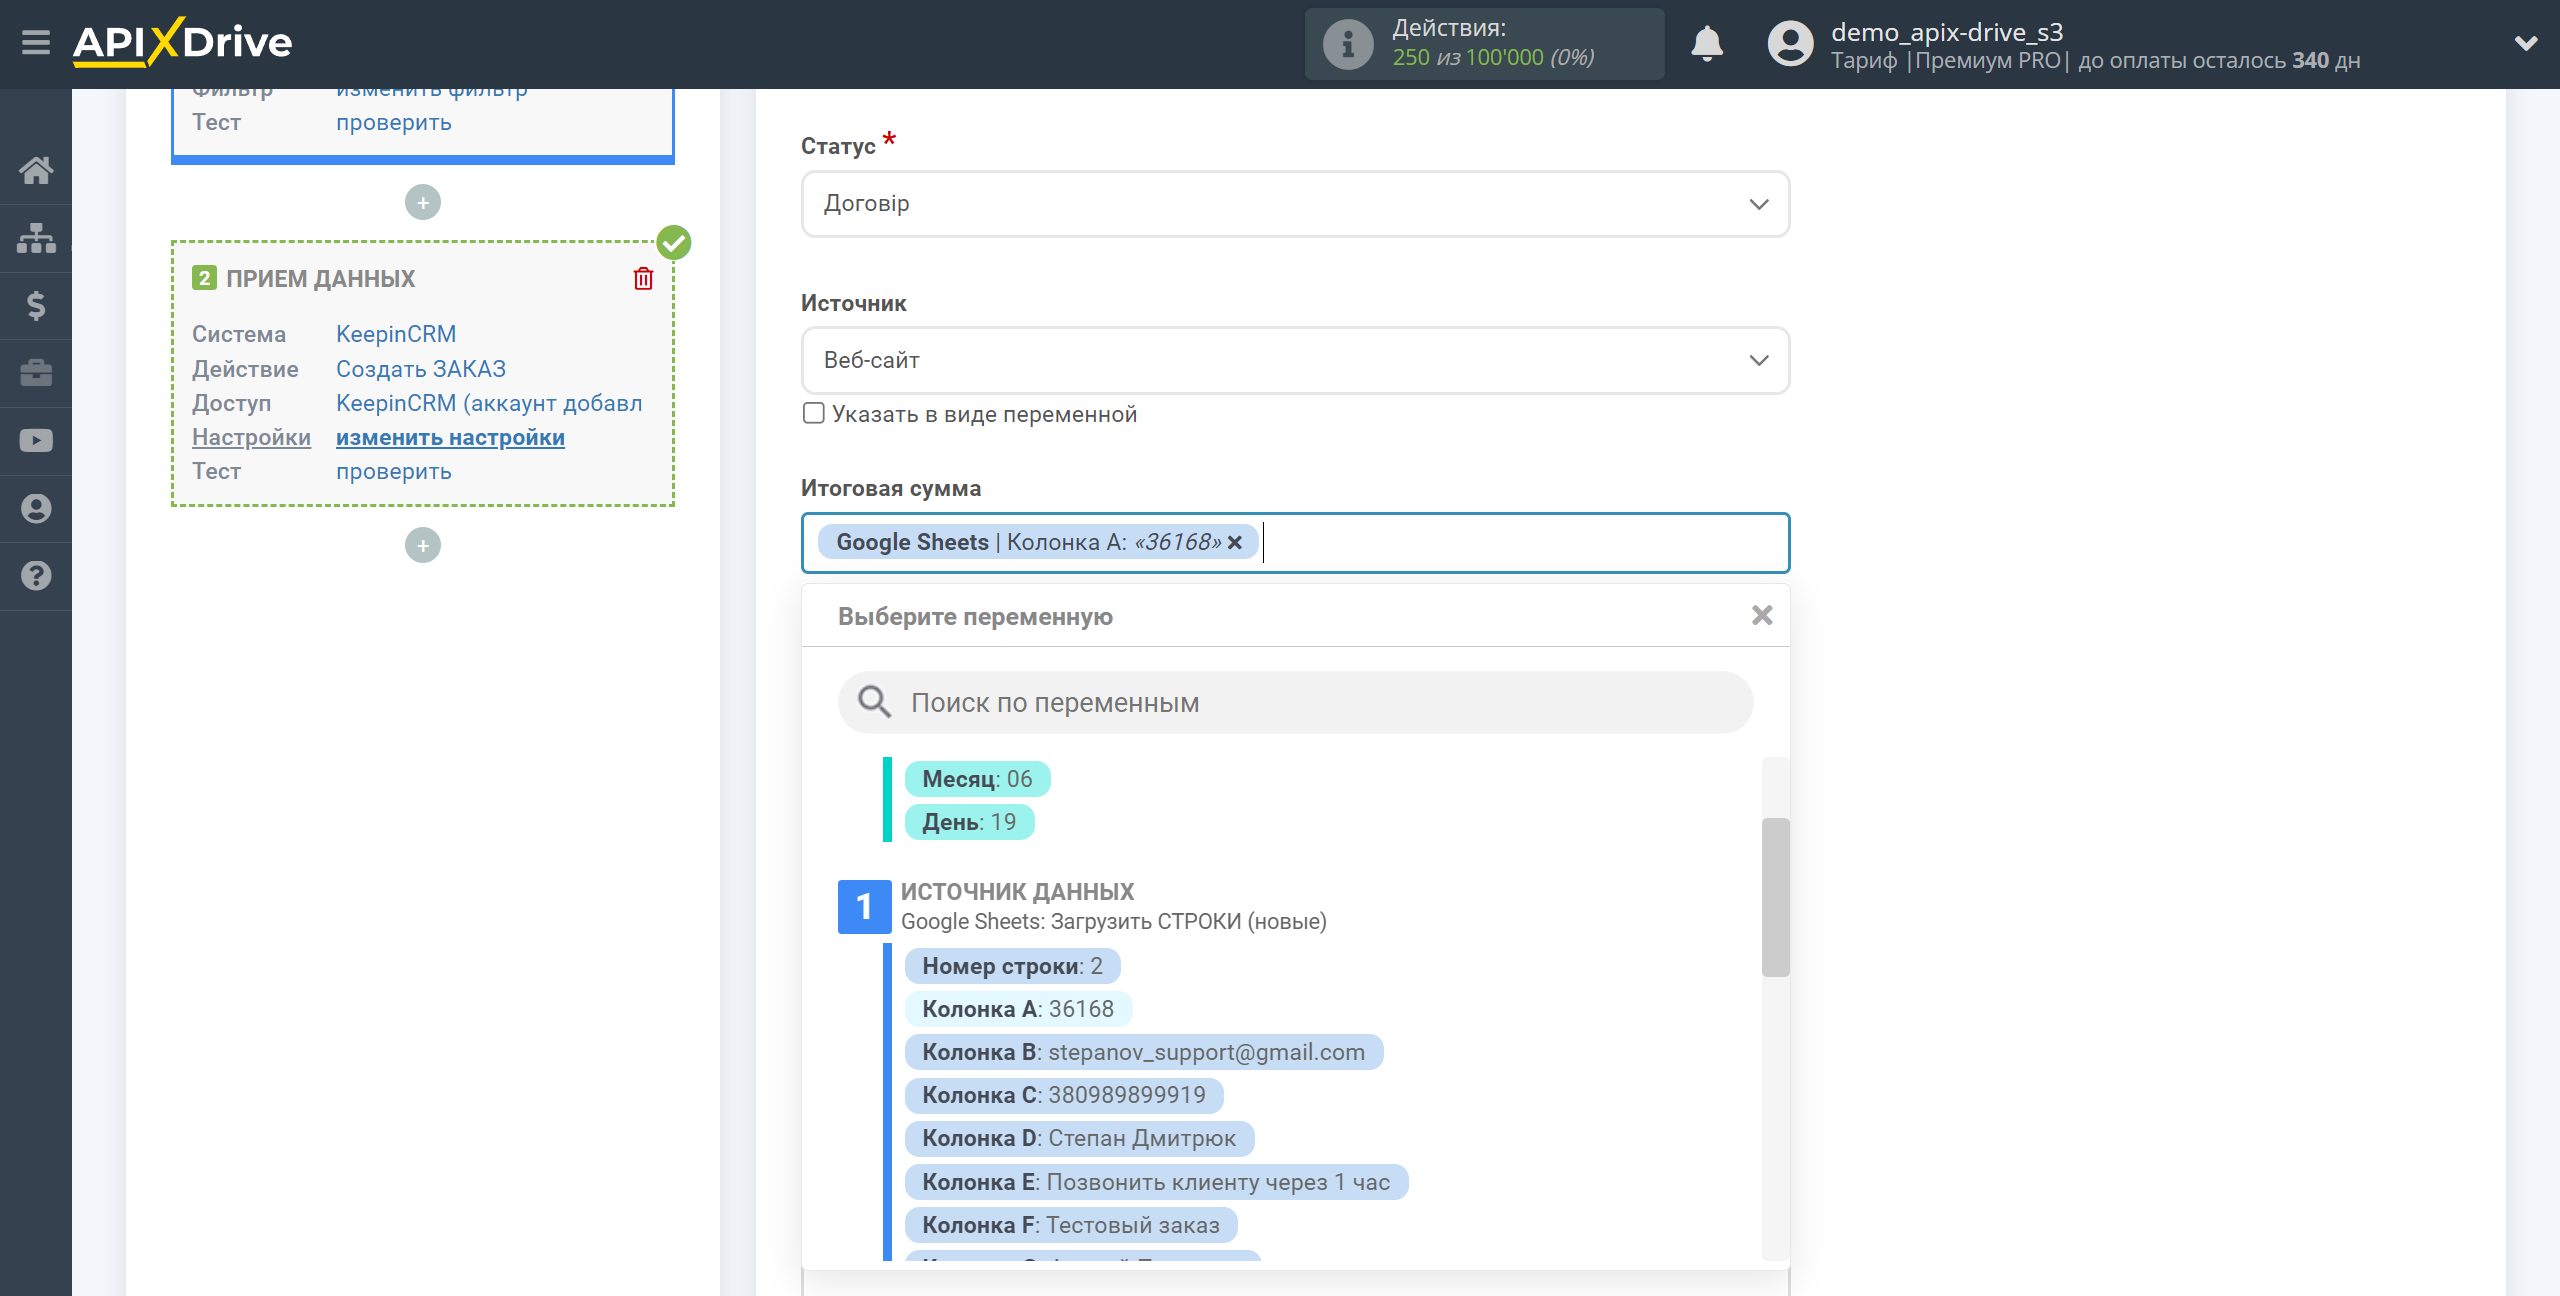Select variable Номер строки: 2
The image size is (2560, 1296).
coord(1012,966)
